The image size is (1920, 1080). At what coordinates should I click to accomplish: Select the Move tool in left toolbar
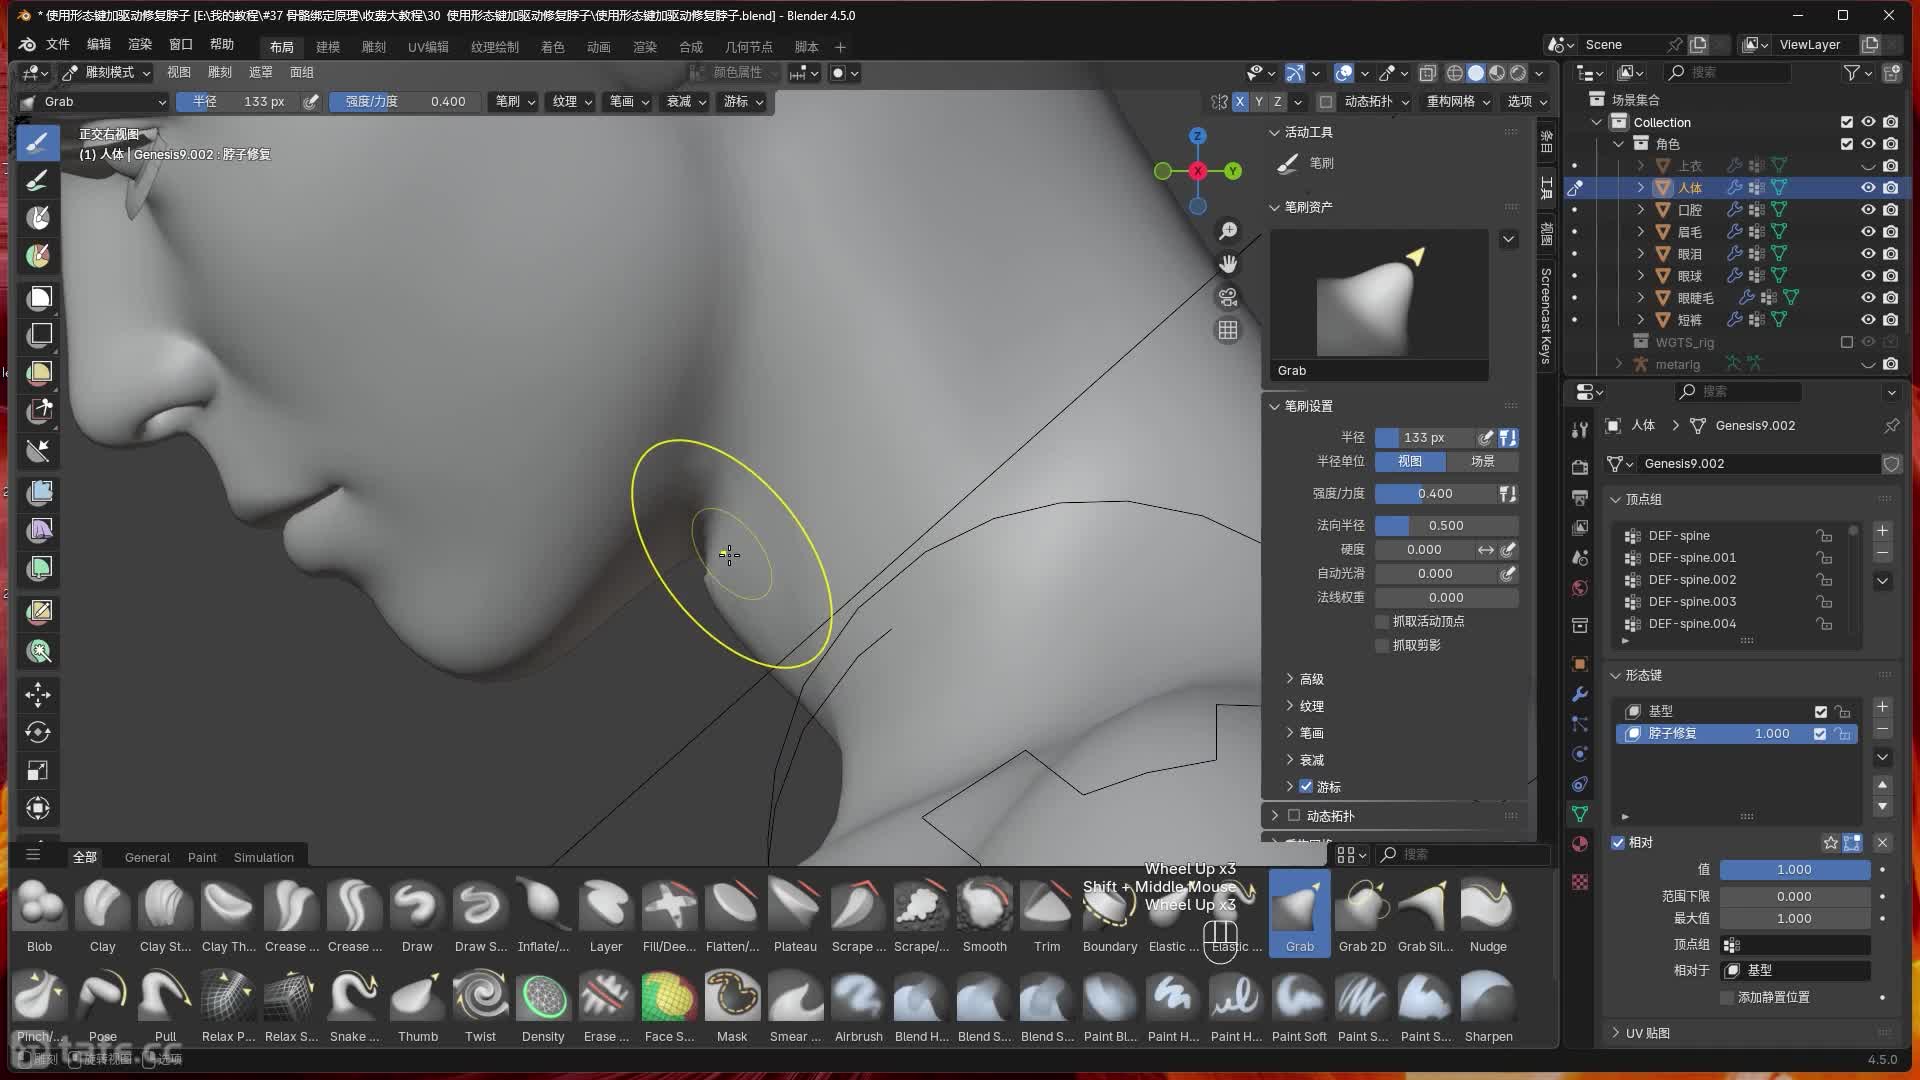click(38, 694)
